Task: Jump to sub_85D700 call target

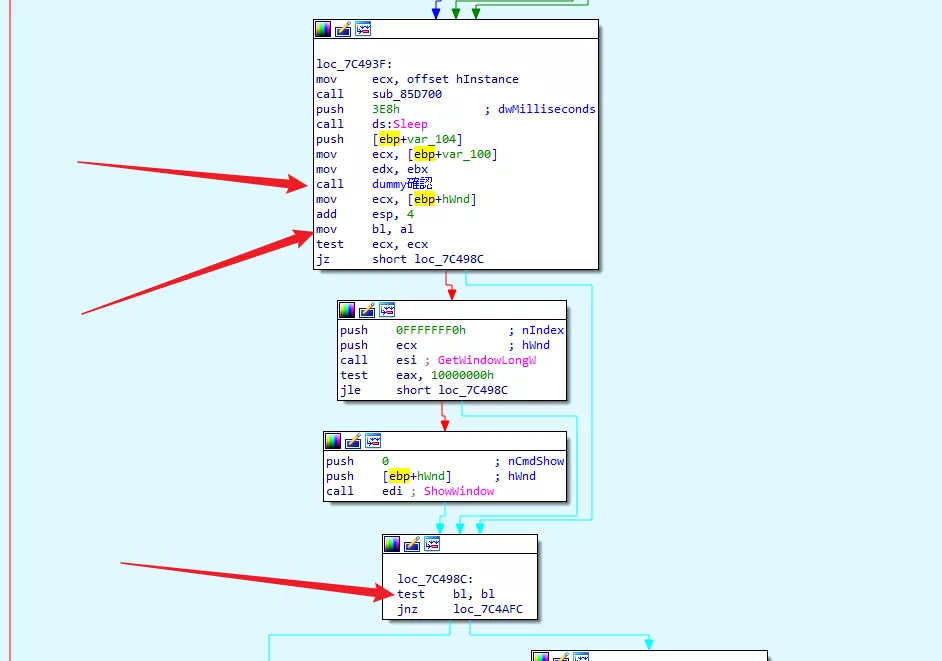Action: click(407, 94)
